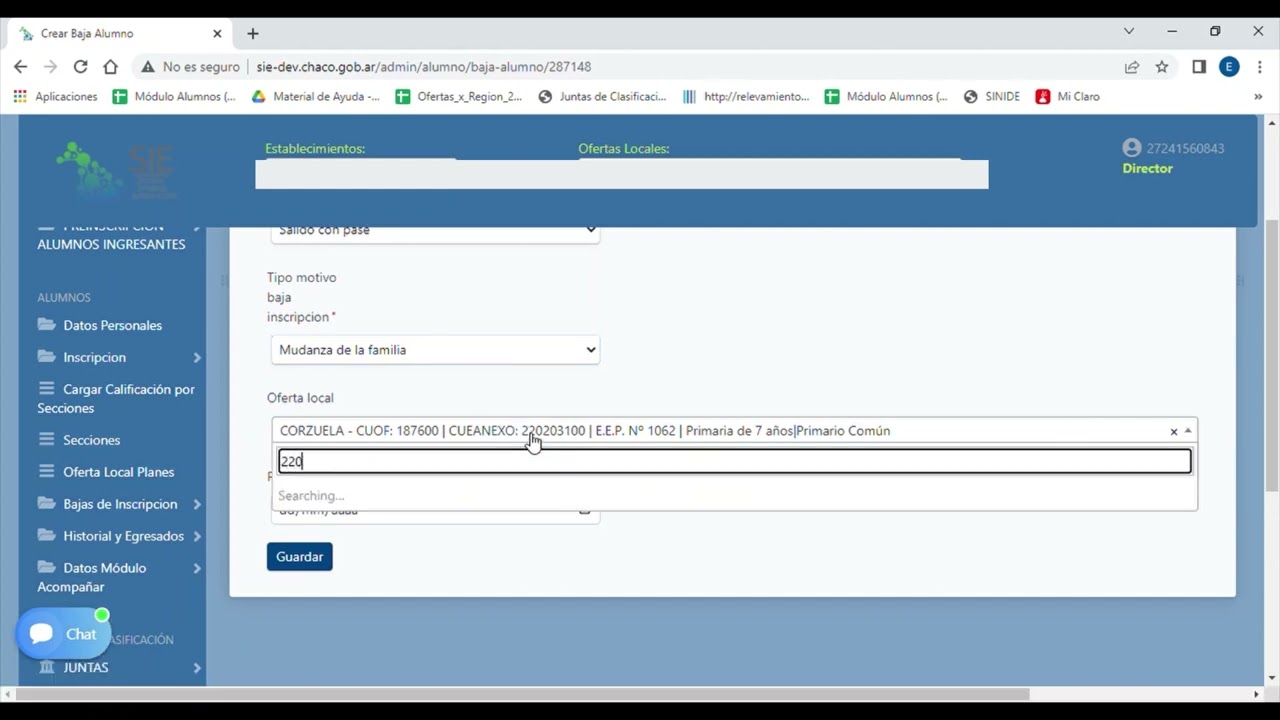The height and width of the screenshot is (720, 1280).
Task: Open a new browser tab
Action: [x=253, y=33]
